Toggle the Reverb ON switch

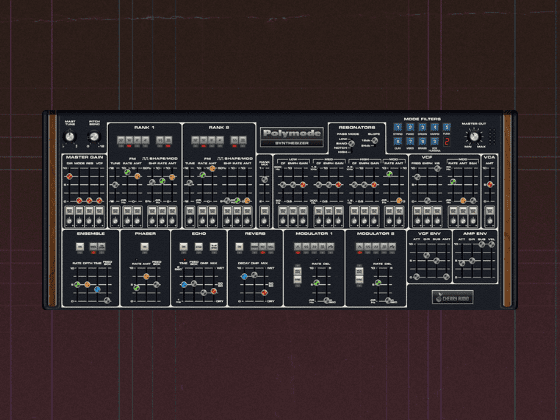239,246
